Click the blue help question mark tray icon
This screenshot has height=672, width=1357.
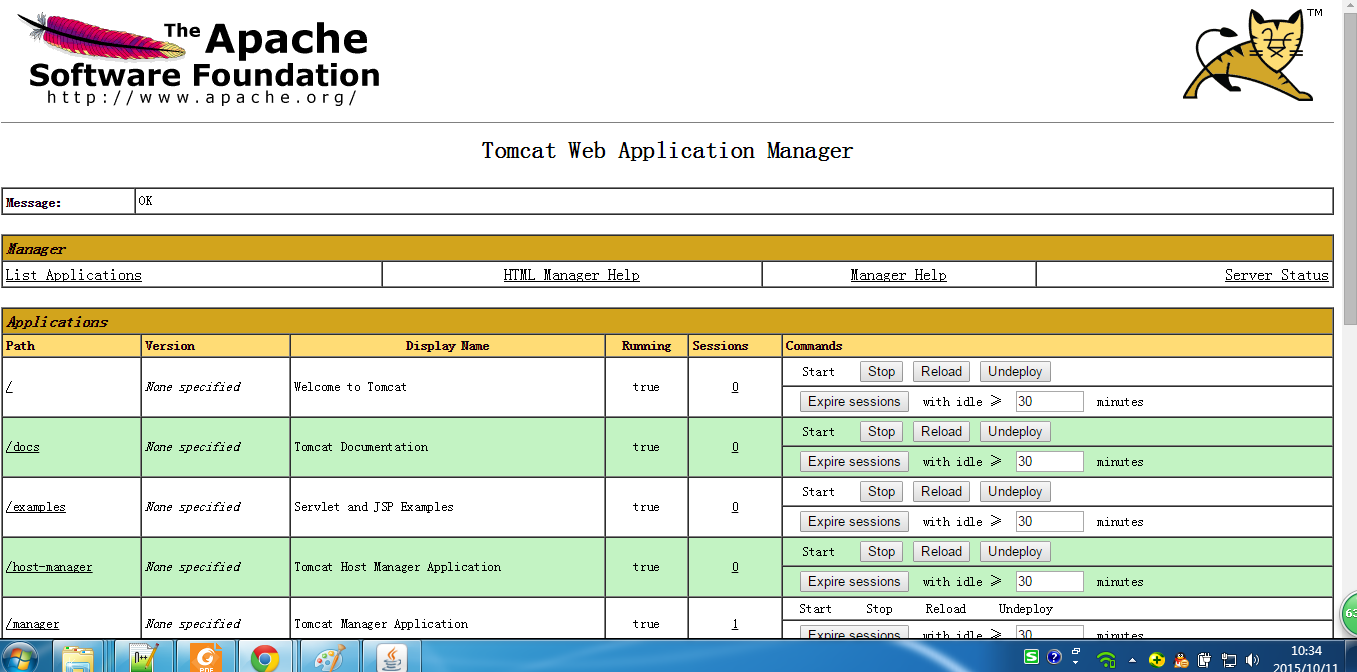coord(1054,657)
